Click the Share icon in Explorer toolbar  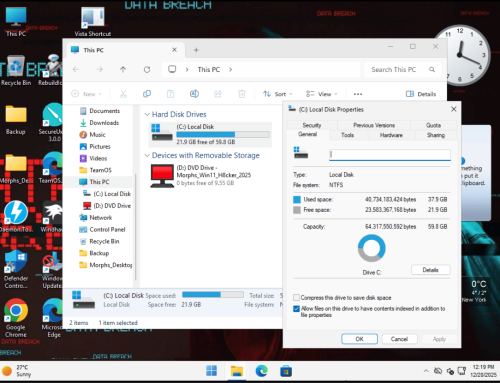coord(218,94)
